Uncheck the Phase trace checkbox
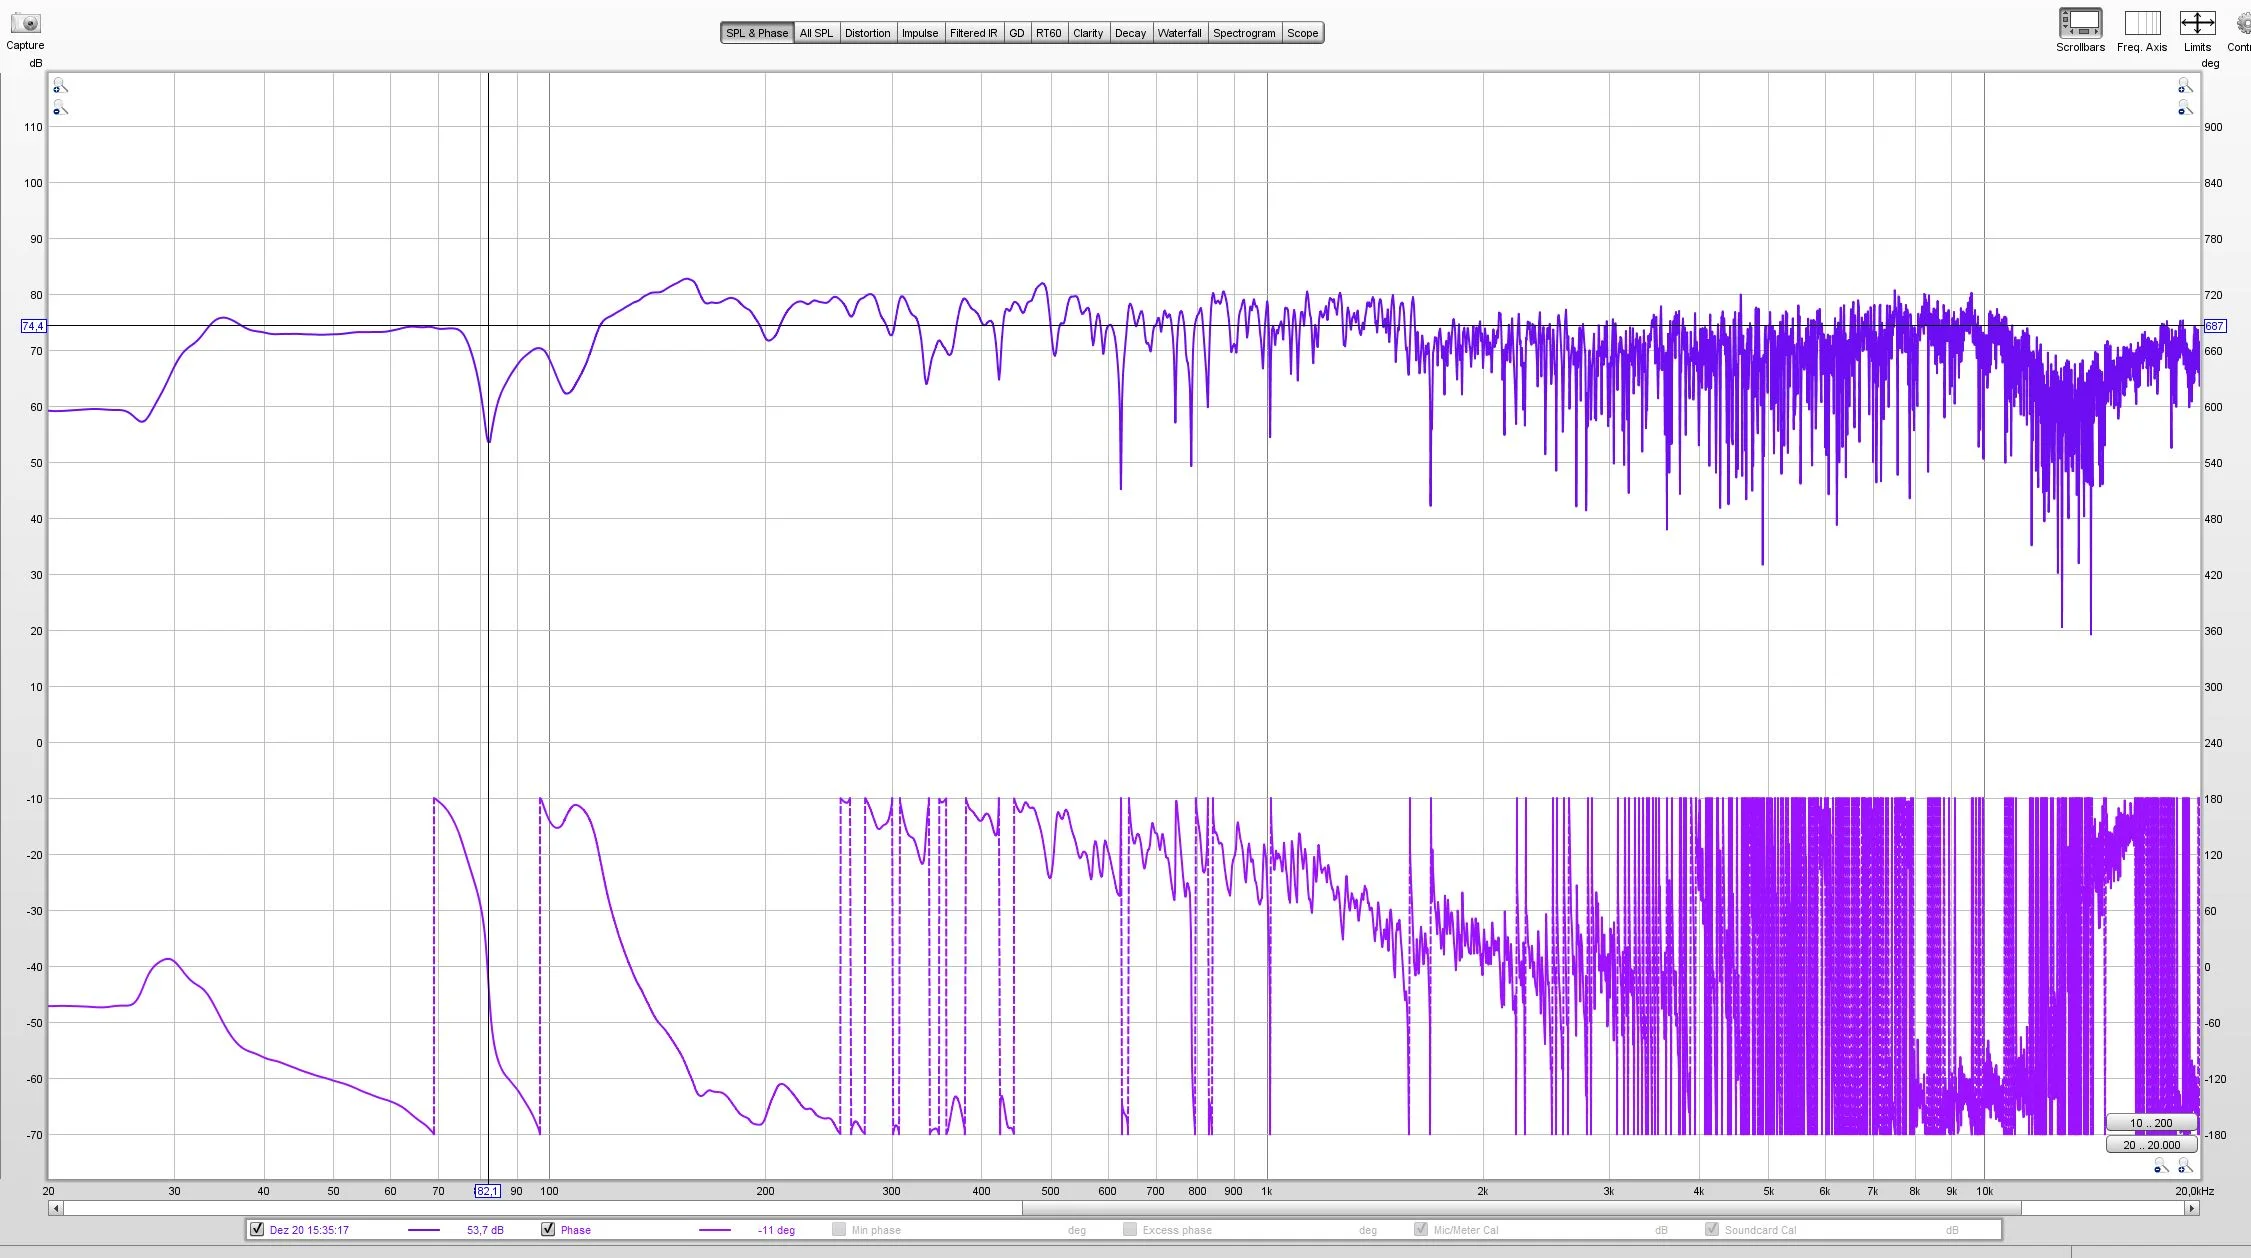 point(548,1229)
